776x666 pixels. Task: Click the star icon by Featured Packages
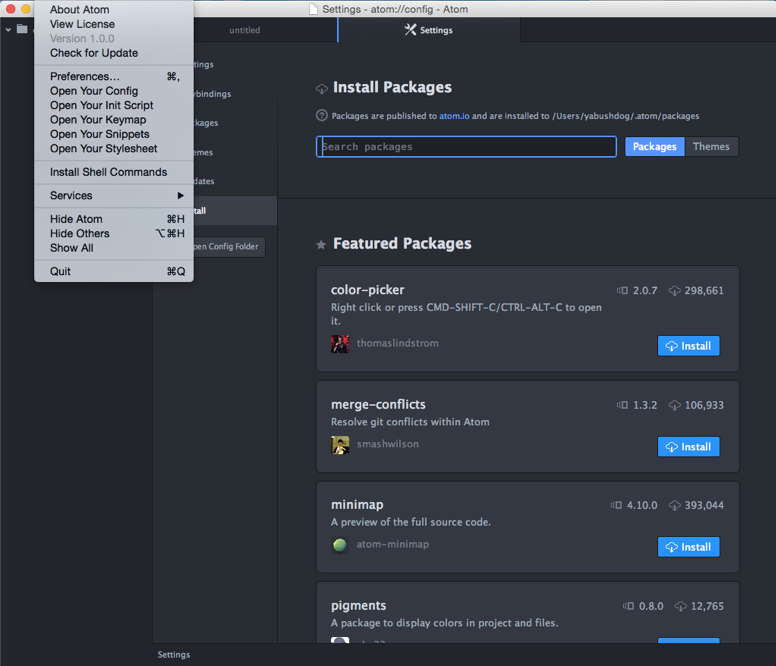pyautogui.click(x=321, y=244)
